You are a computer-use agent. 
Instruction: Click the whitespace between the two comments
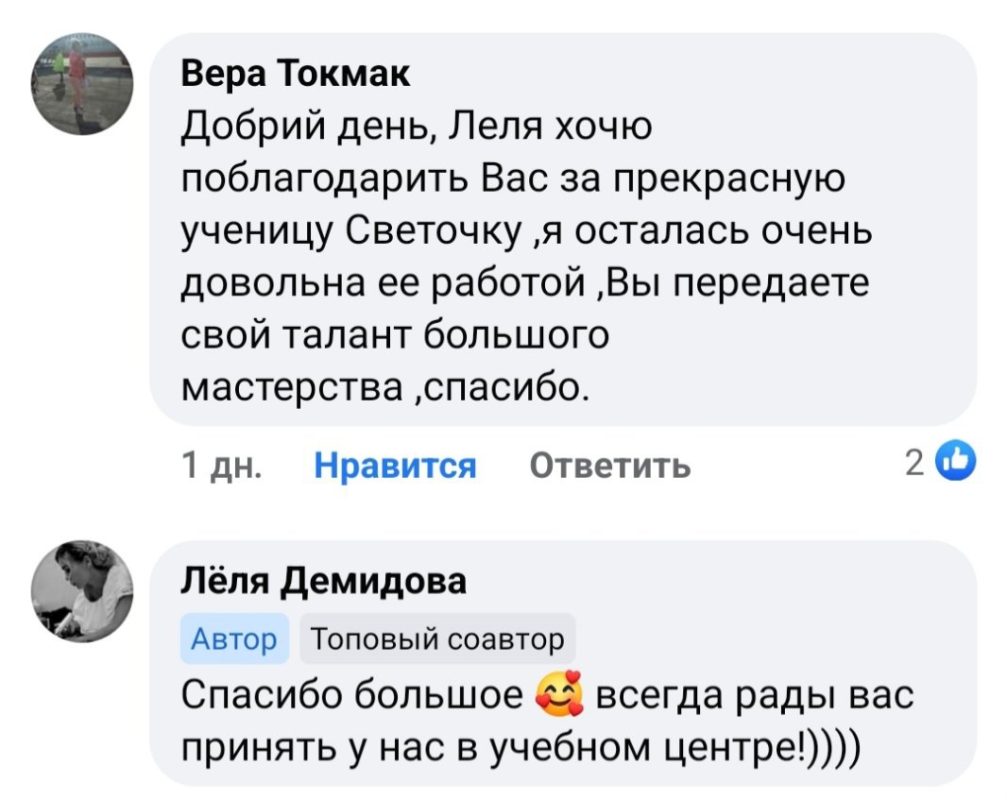click(x=500, y=512)
